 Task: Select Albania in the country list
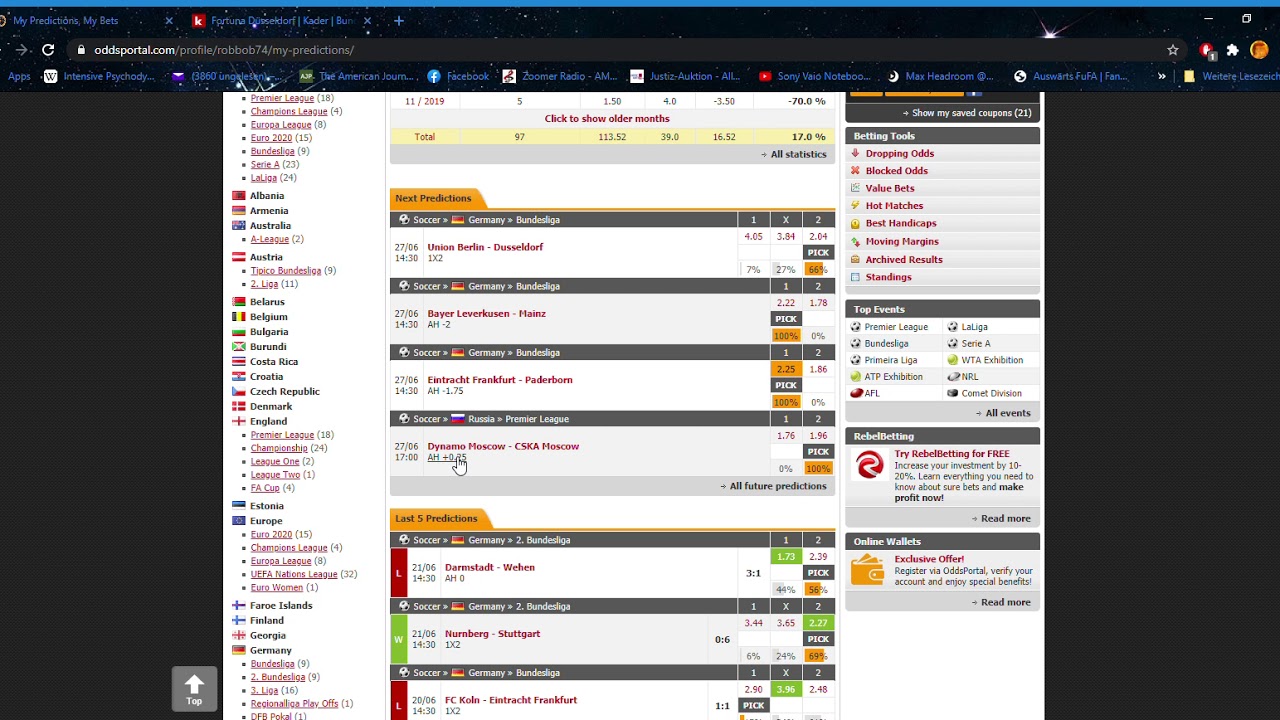click(x=267, y=196)
